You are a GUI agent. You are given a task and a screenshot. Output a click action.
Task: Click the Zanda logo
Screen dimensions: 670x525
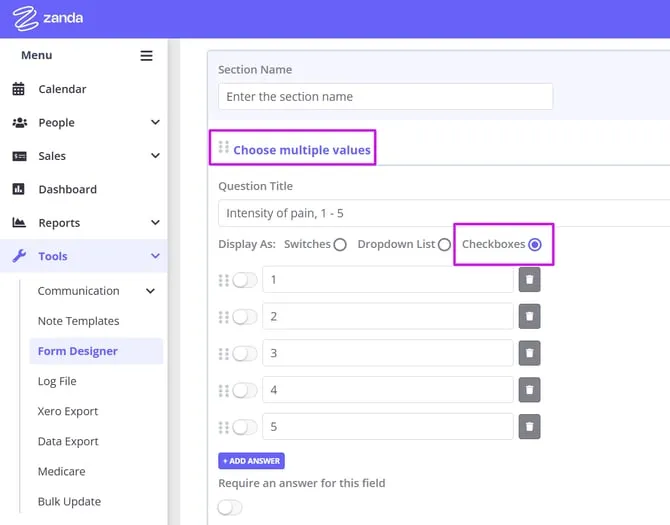48,18
